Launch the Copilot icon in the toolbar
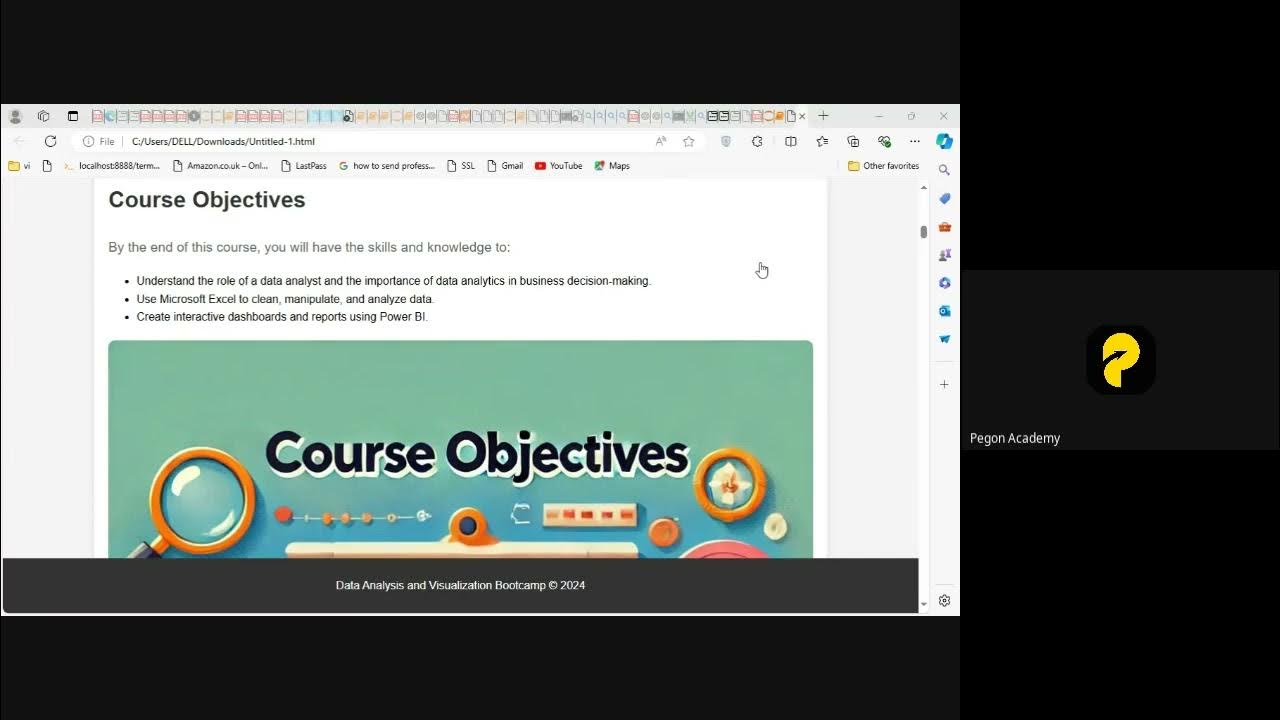Screen dimensions: 1280x720 [x=944, y=141]
